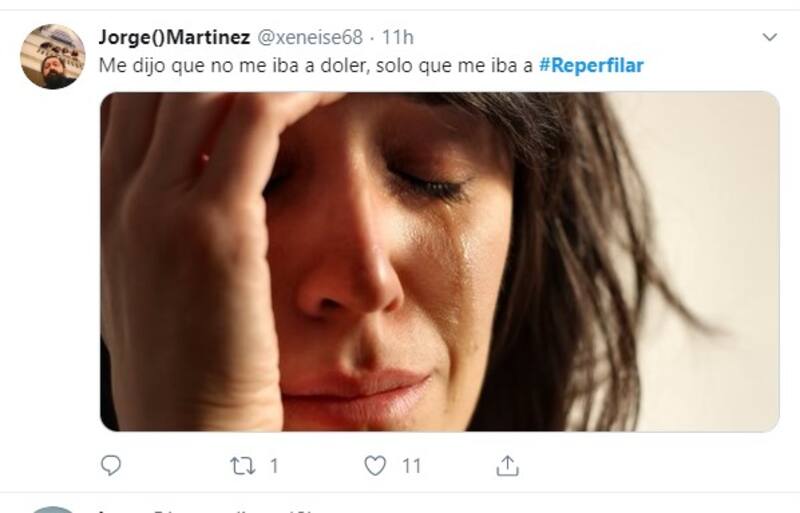Open the #Reperfilar hashtag
The width and height of the screenshot is (800, 513).
[591, 65]
